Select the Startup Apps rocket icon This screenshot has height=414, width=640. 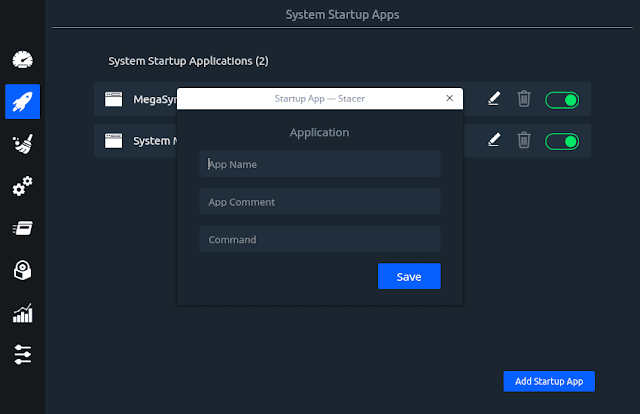tap(22, 100)
